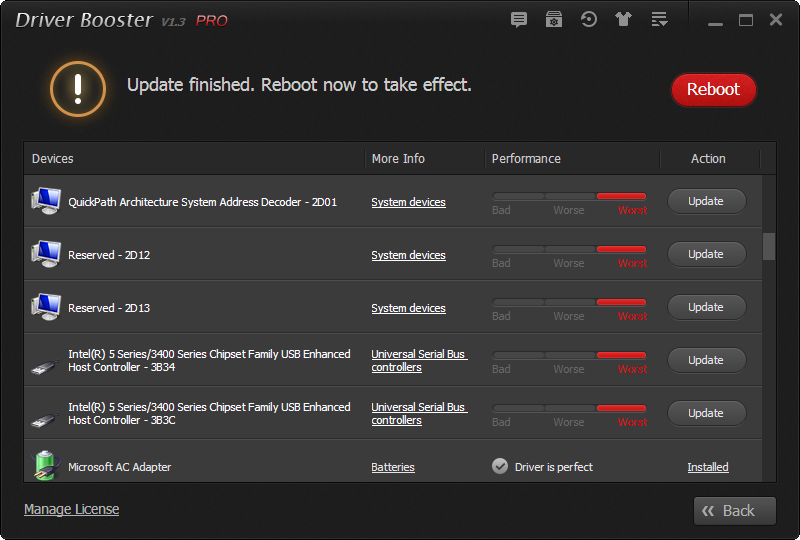
Task: Open the toolbox icon in title bar
Action: (x=554, y=20)
